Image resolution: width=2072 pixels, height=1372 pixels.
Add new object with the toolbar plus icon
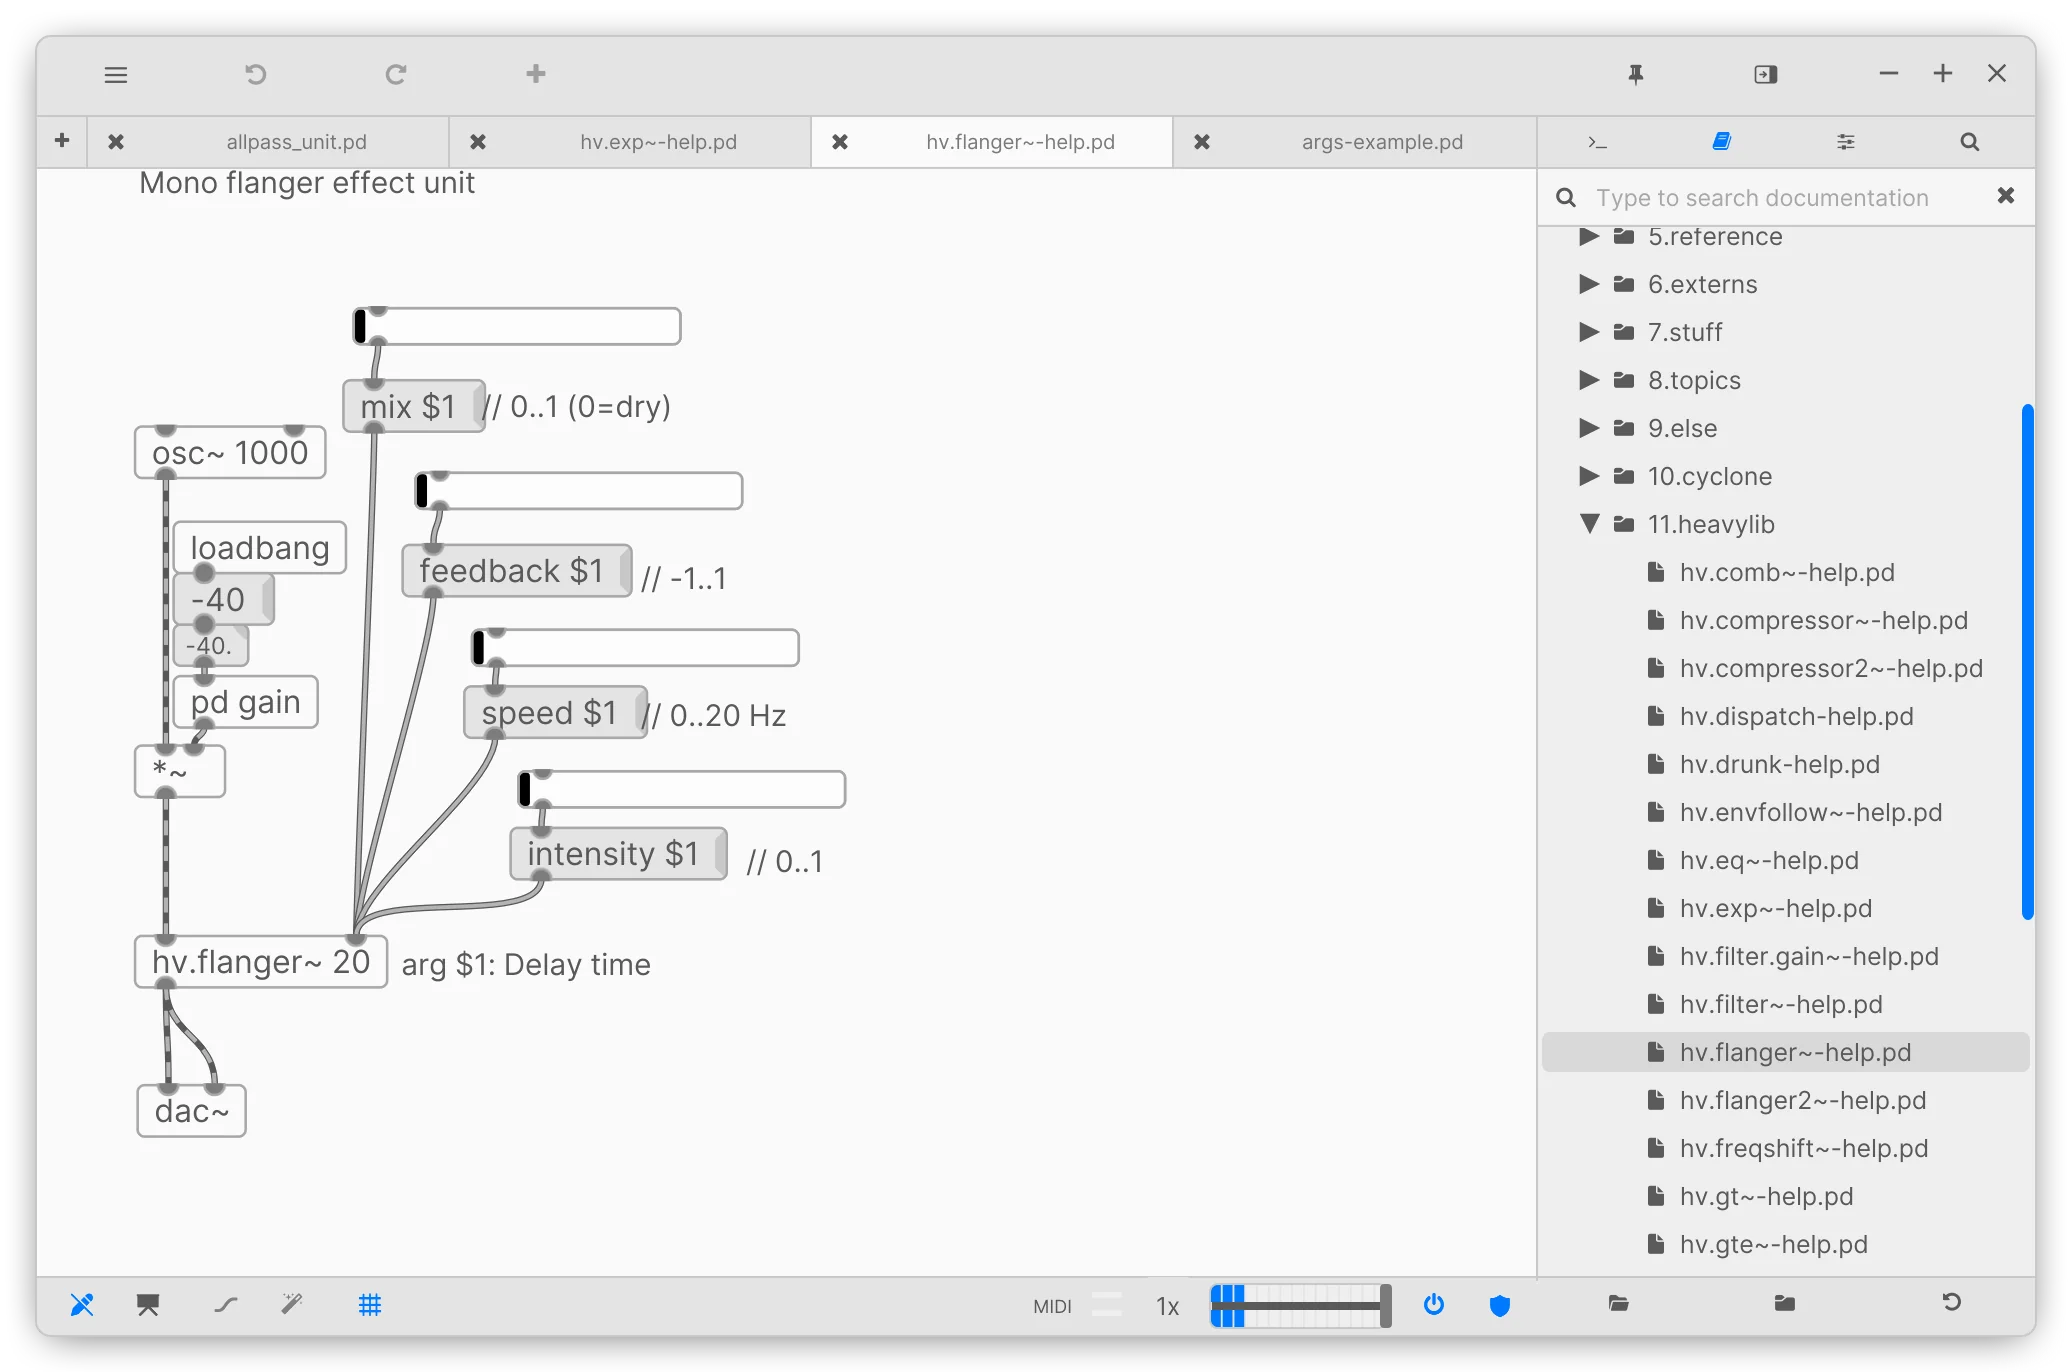tap(536, 74)
